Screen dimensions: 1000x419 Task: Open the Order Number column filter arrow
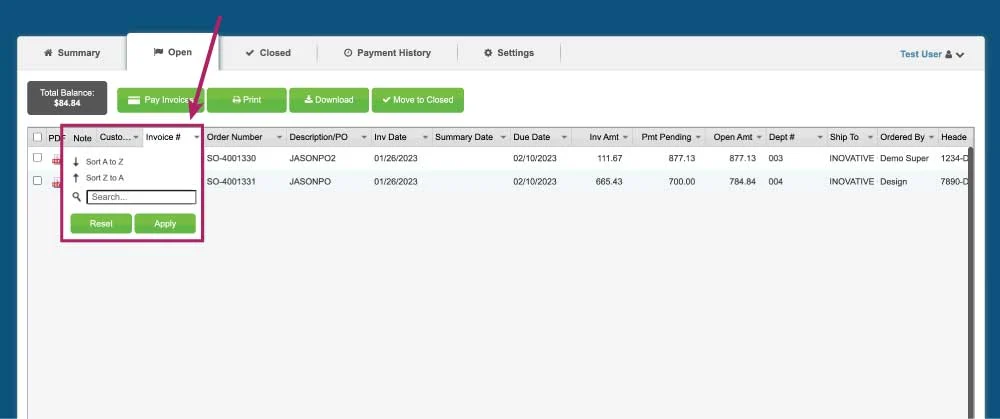click(279, 138)
